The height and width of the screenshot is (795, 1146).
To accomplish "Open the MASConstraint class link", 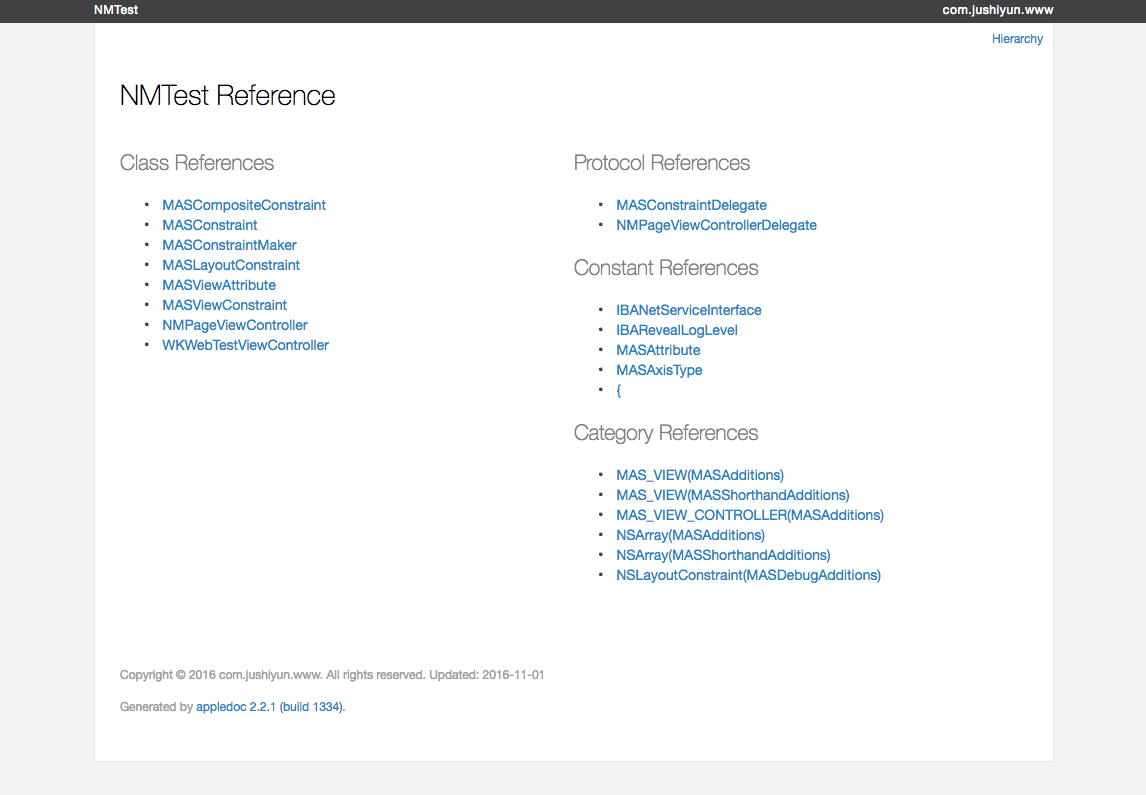I will click(210, 225).
